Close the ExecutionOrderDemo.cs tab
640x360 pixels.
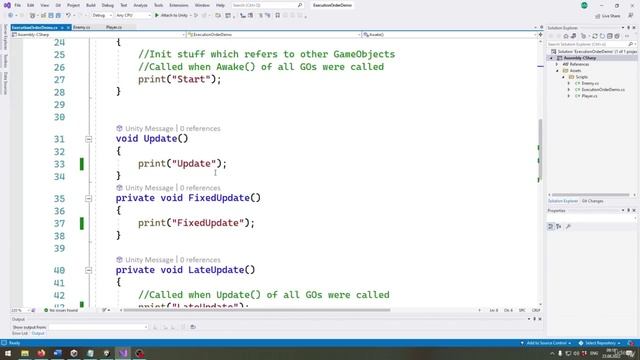point(68,27)
